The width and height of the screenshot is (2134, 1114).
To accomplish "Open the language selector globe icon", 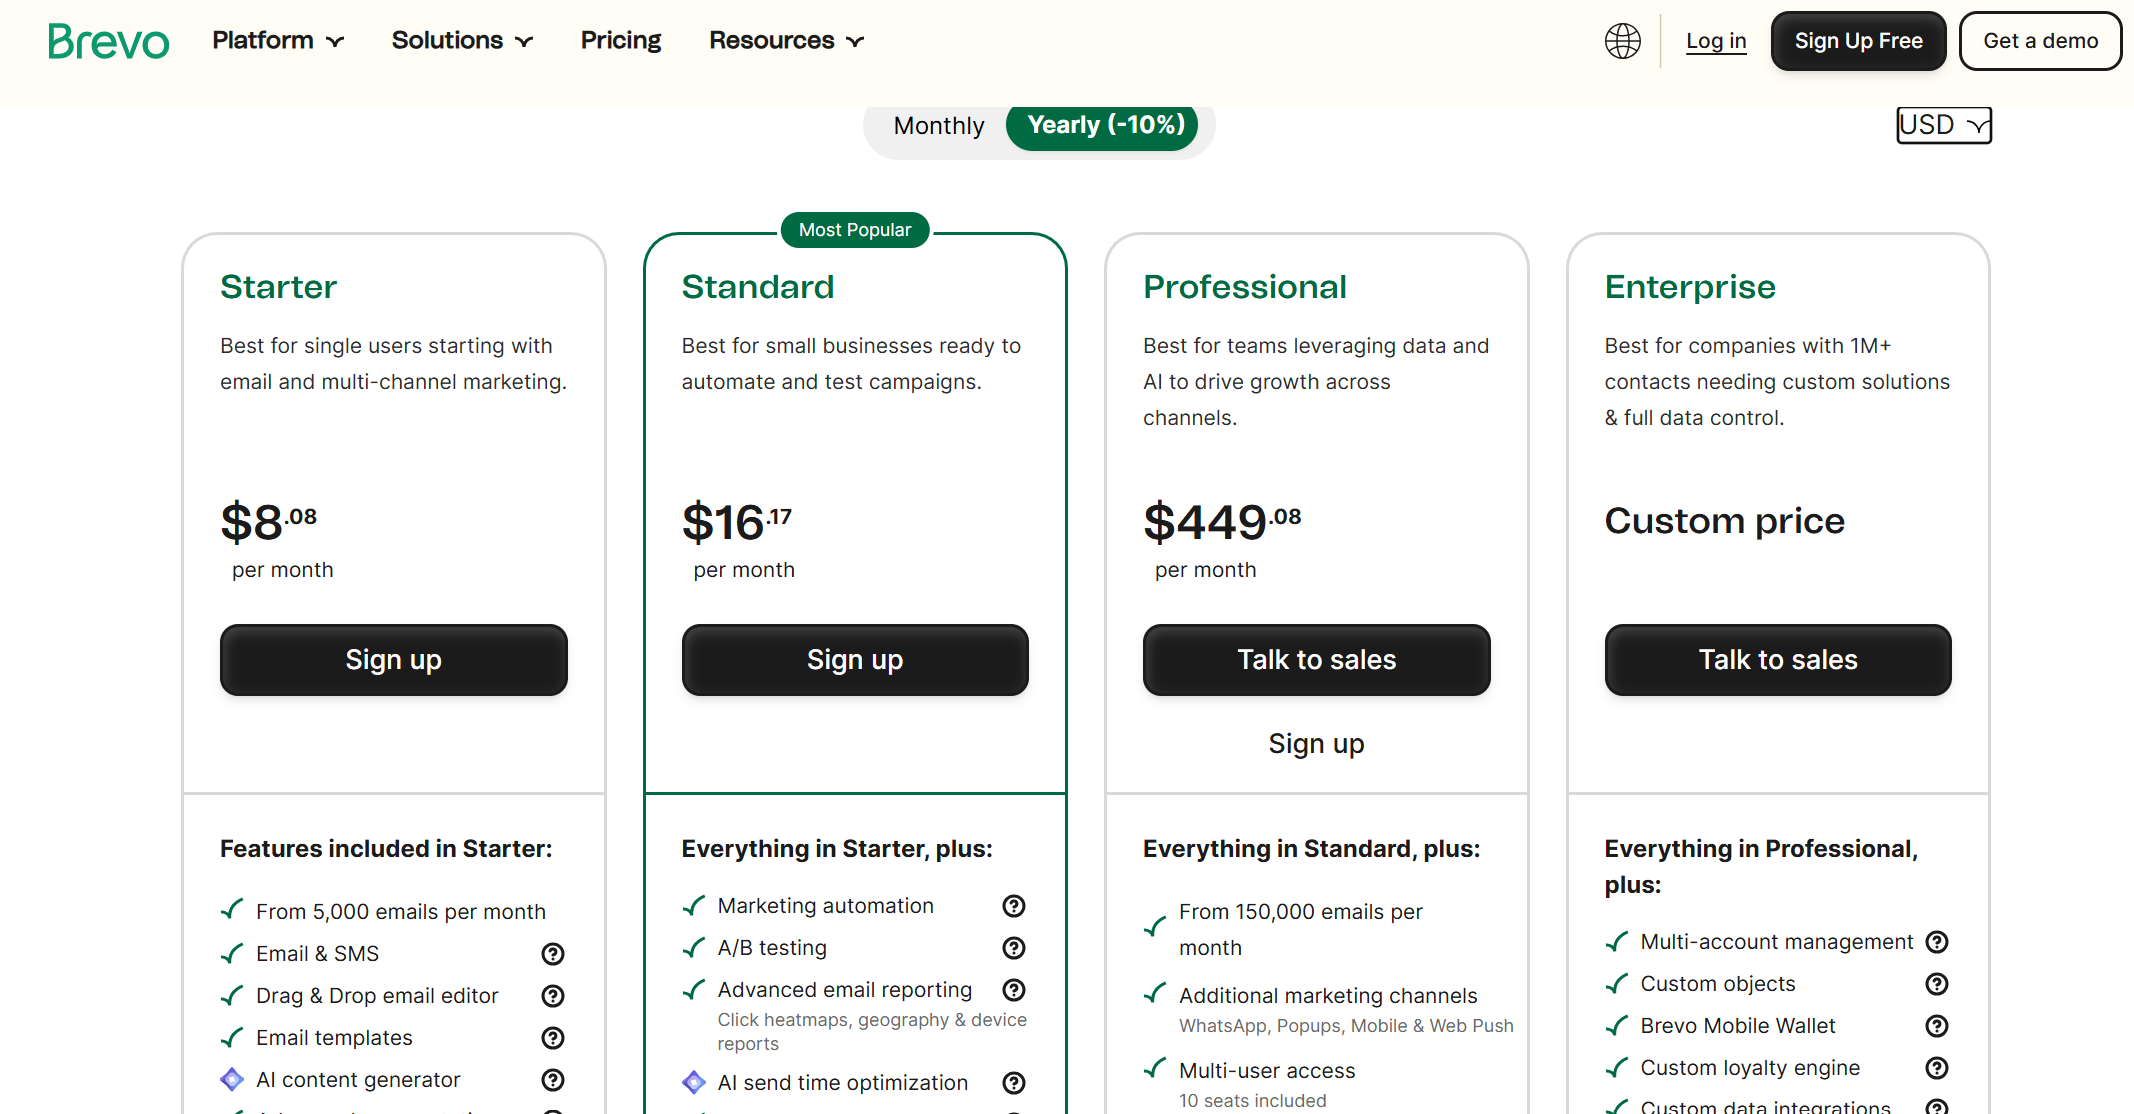I will (x=1622, y=41).
